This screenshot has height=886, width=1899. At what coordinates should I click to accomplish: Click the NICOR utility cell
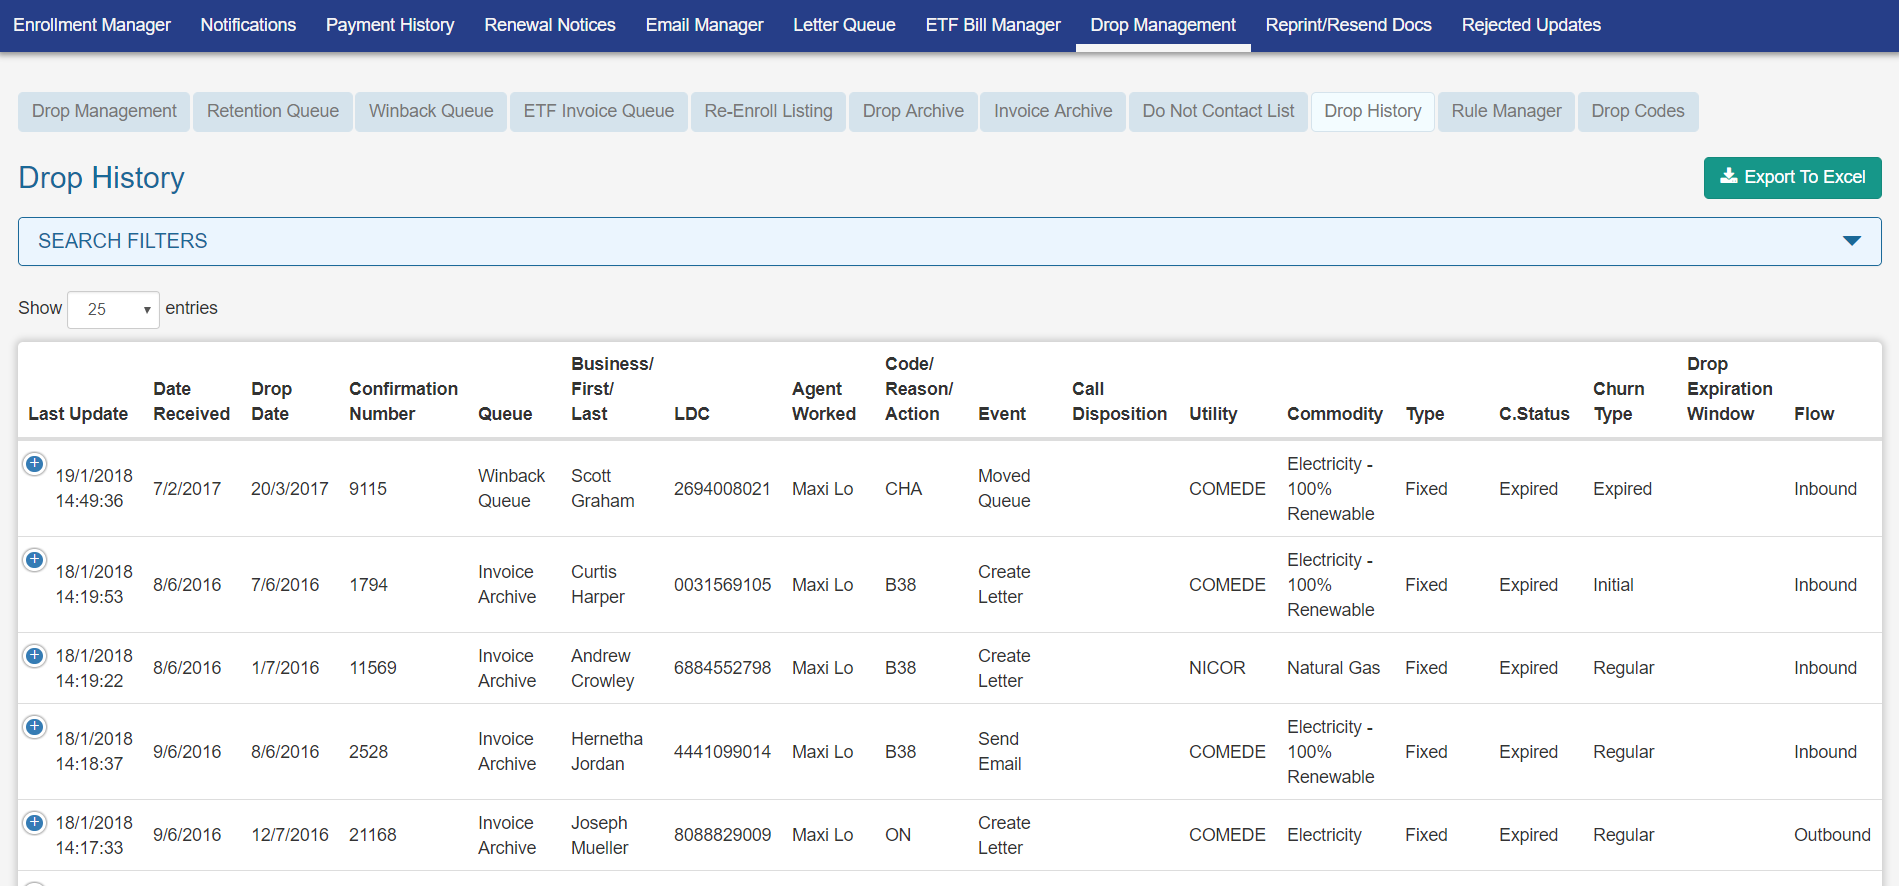[x=1217, y=668]
